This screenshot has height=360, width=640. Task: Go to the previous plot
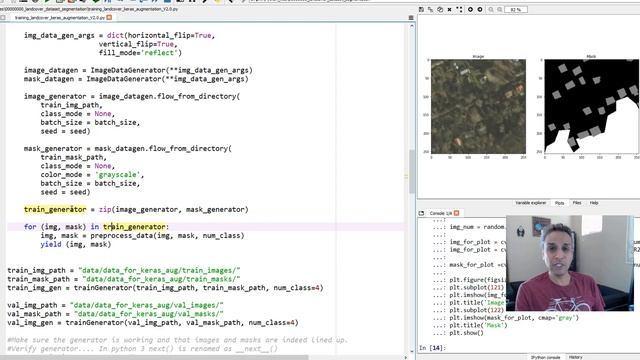(x=470, y=9)
